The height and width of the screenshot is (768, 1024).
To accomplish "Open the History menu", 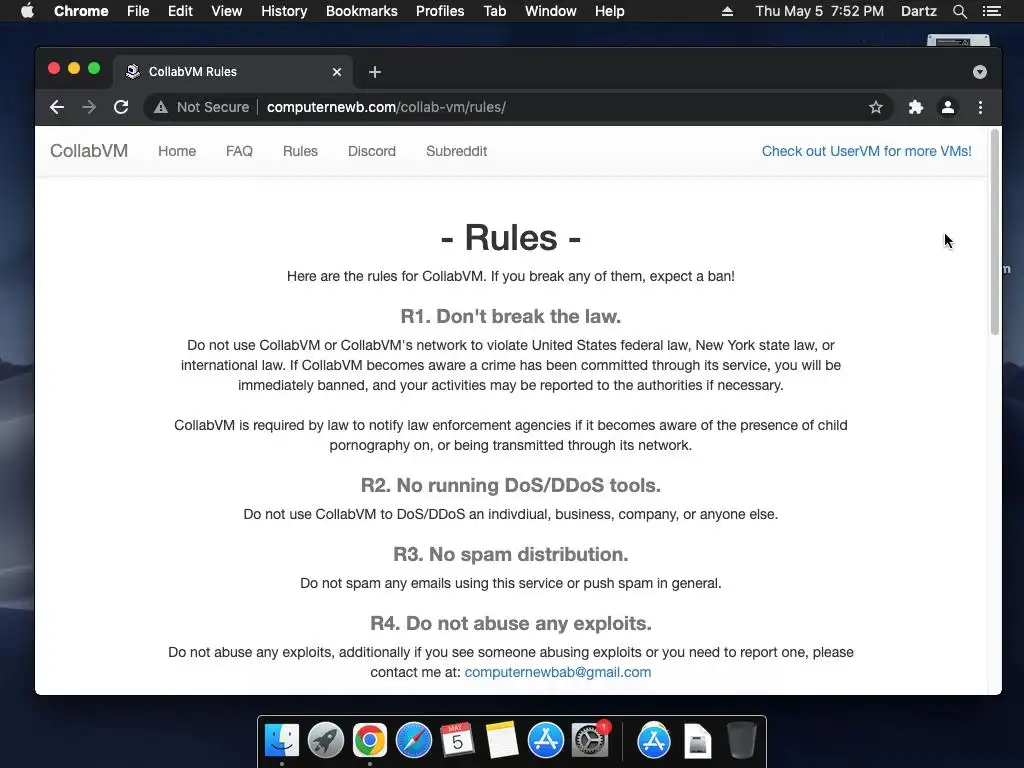I will tap(284, 11).
